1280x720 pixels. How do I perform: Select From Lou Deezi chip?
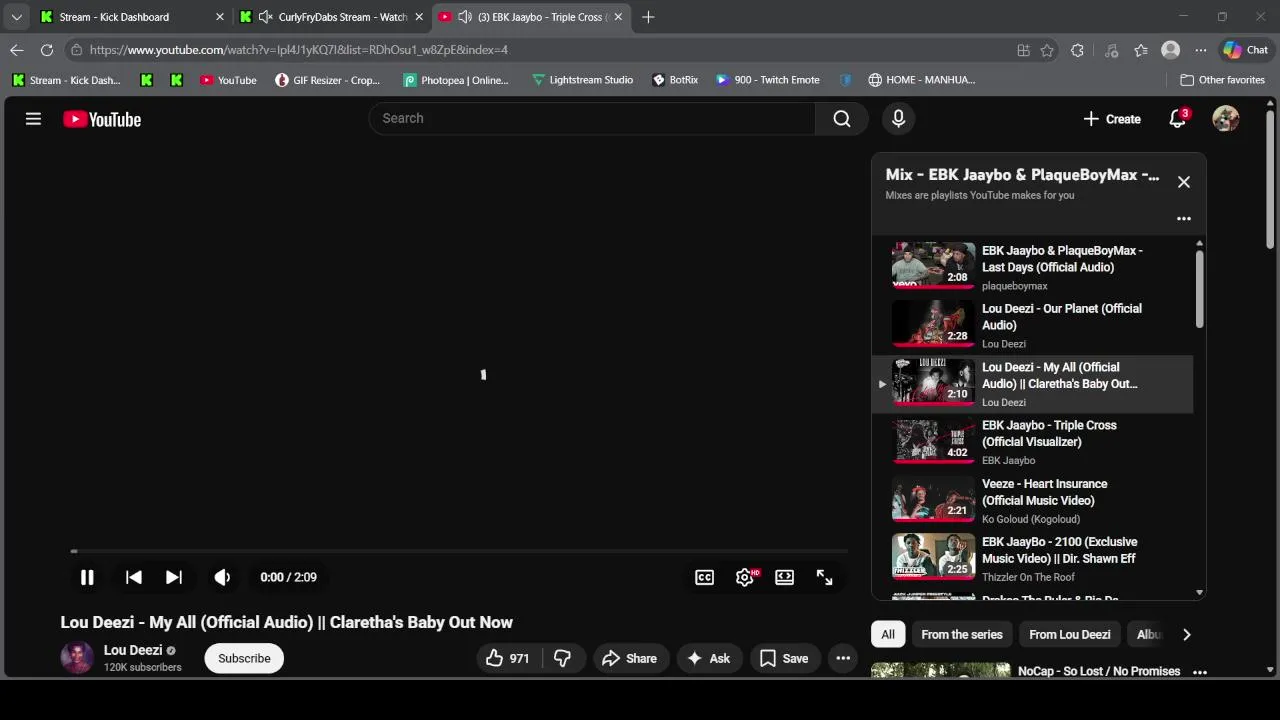(1070, 634)
